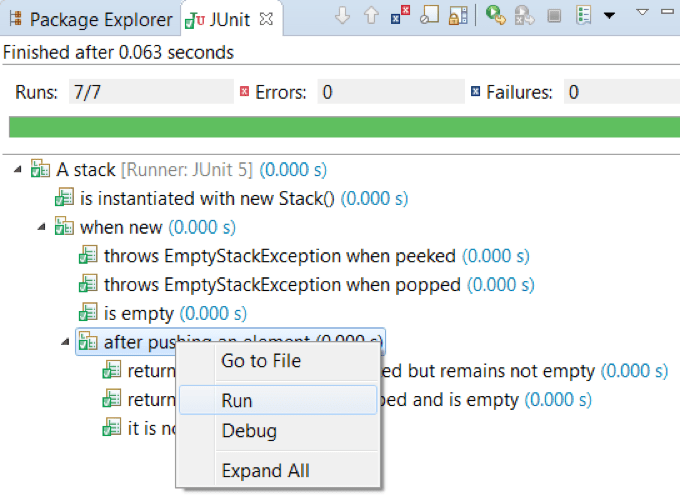Click the JUnit tab icon
This screenshot has width=680, height=501.
(195, 20)
